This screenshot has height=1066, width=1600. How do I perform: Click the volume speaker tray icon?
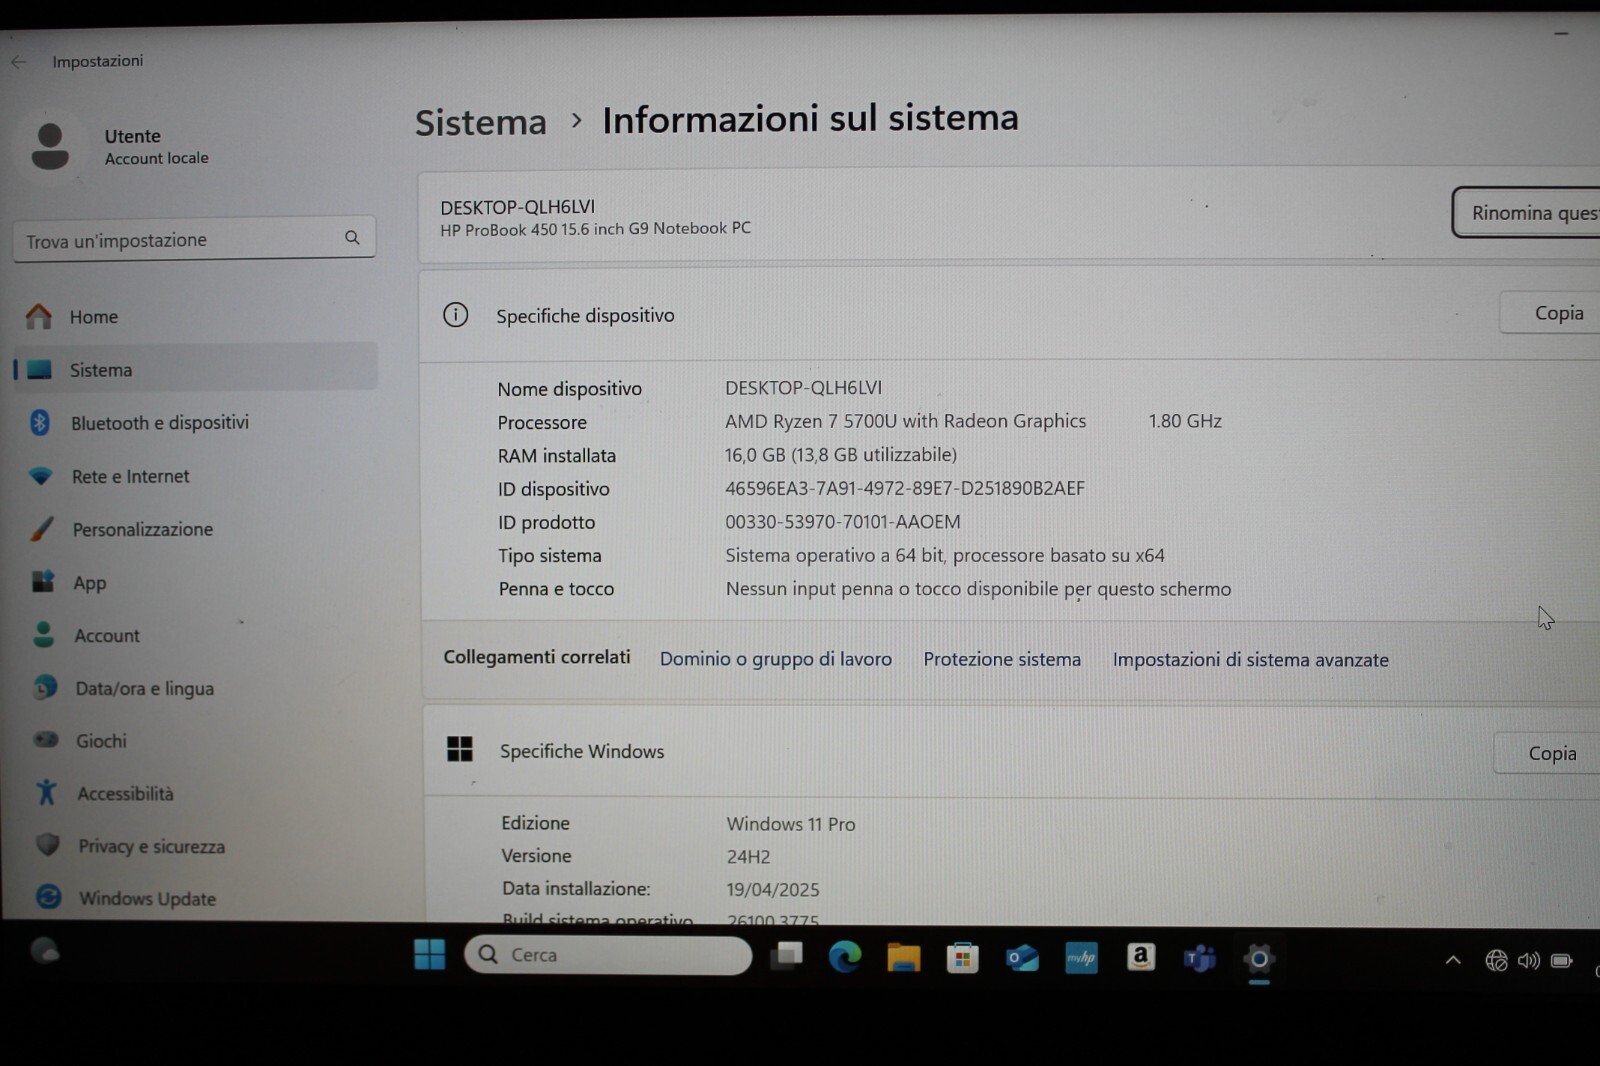1528,961
